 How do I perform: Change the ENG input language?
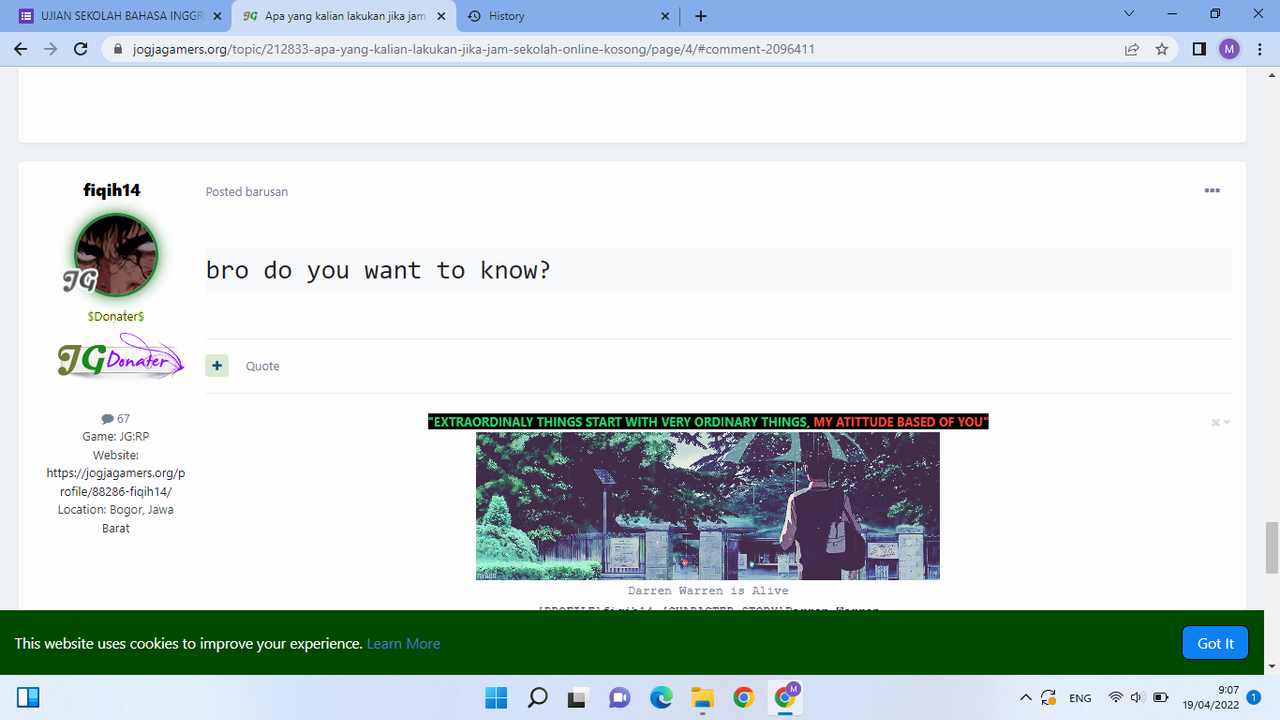[x=1080, y=698]
